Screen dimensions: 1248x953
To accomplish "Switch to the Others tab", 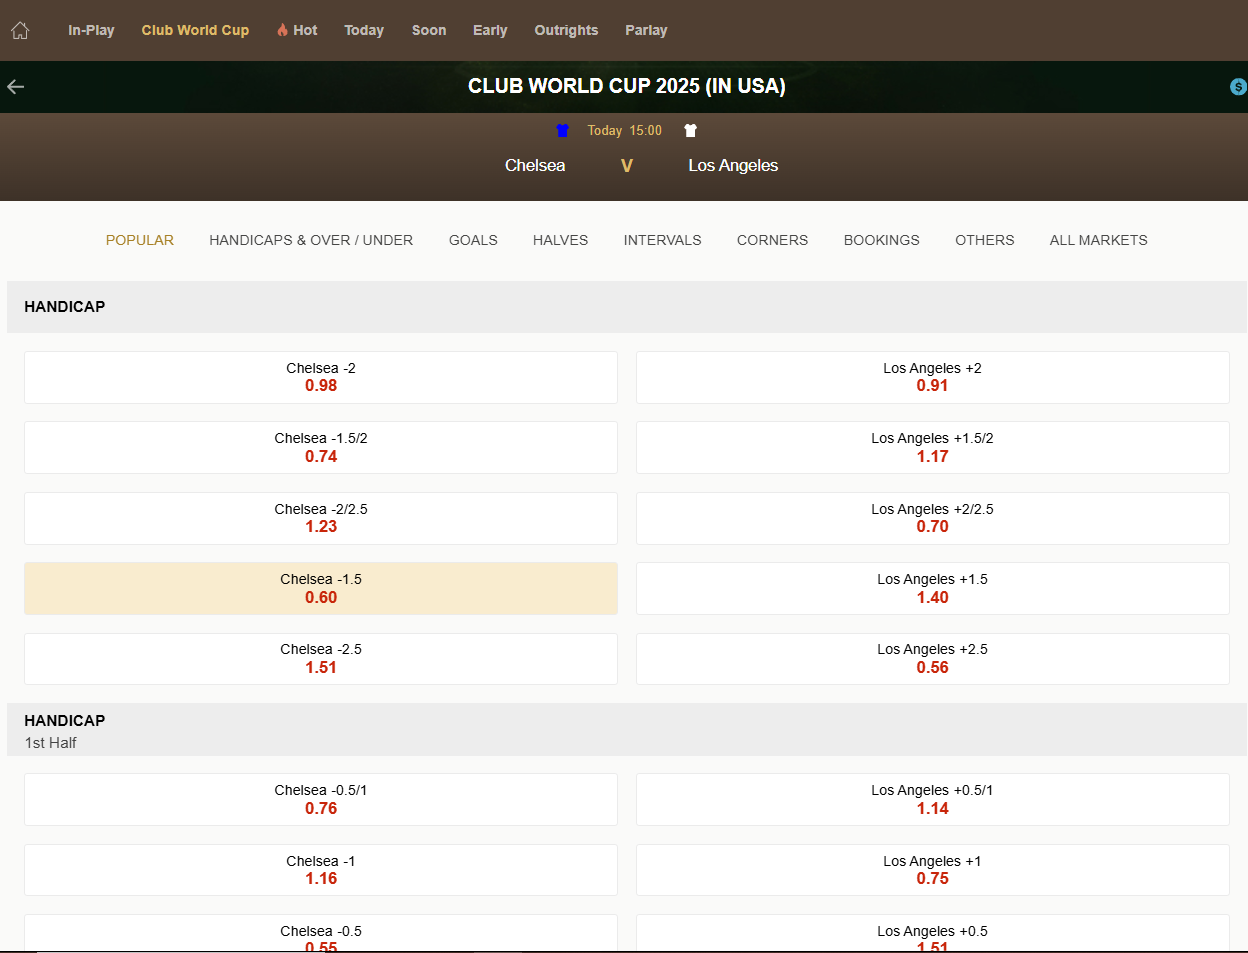I will (x=984, y=240).
